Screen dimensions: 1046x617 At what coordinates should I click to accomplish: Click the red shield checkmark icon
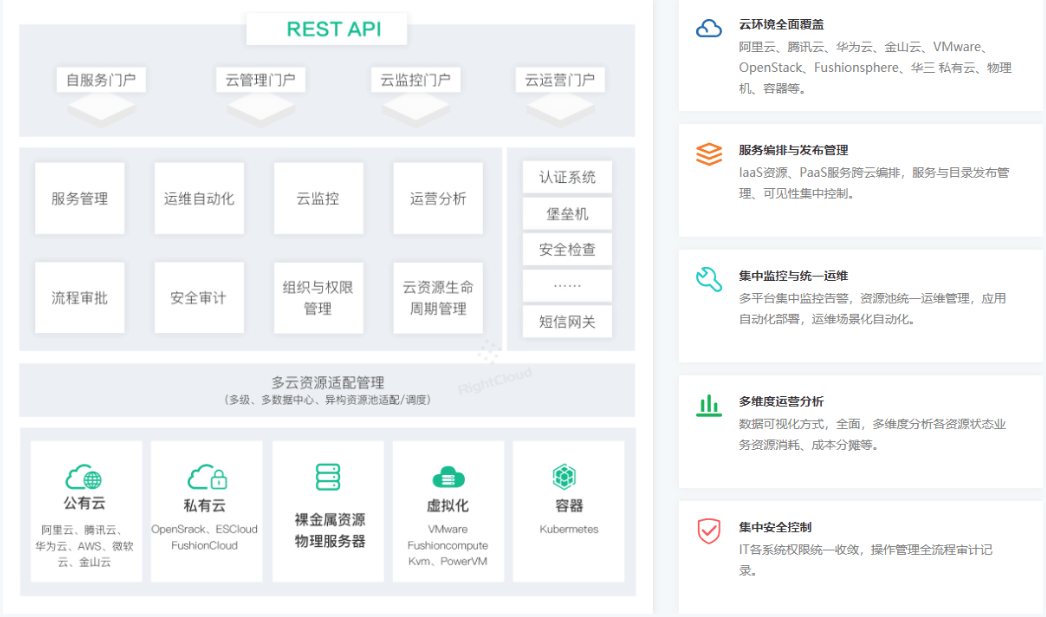708,531
